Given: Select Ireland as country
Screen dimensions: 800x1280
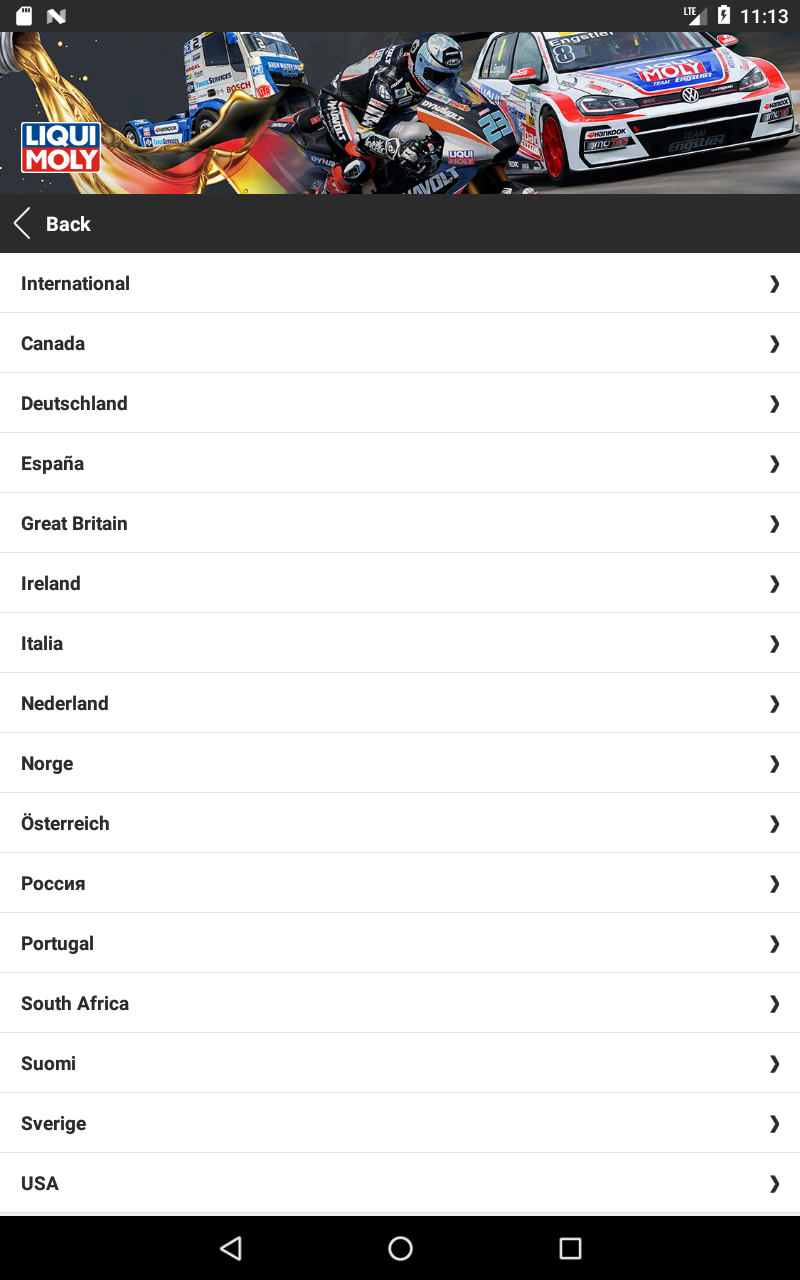Looking at the screenshot, I should 51,583.
